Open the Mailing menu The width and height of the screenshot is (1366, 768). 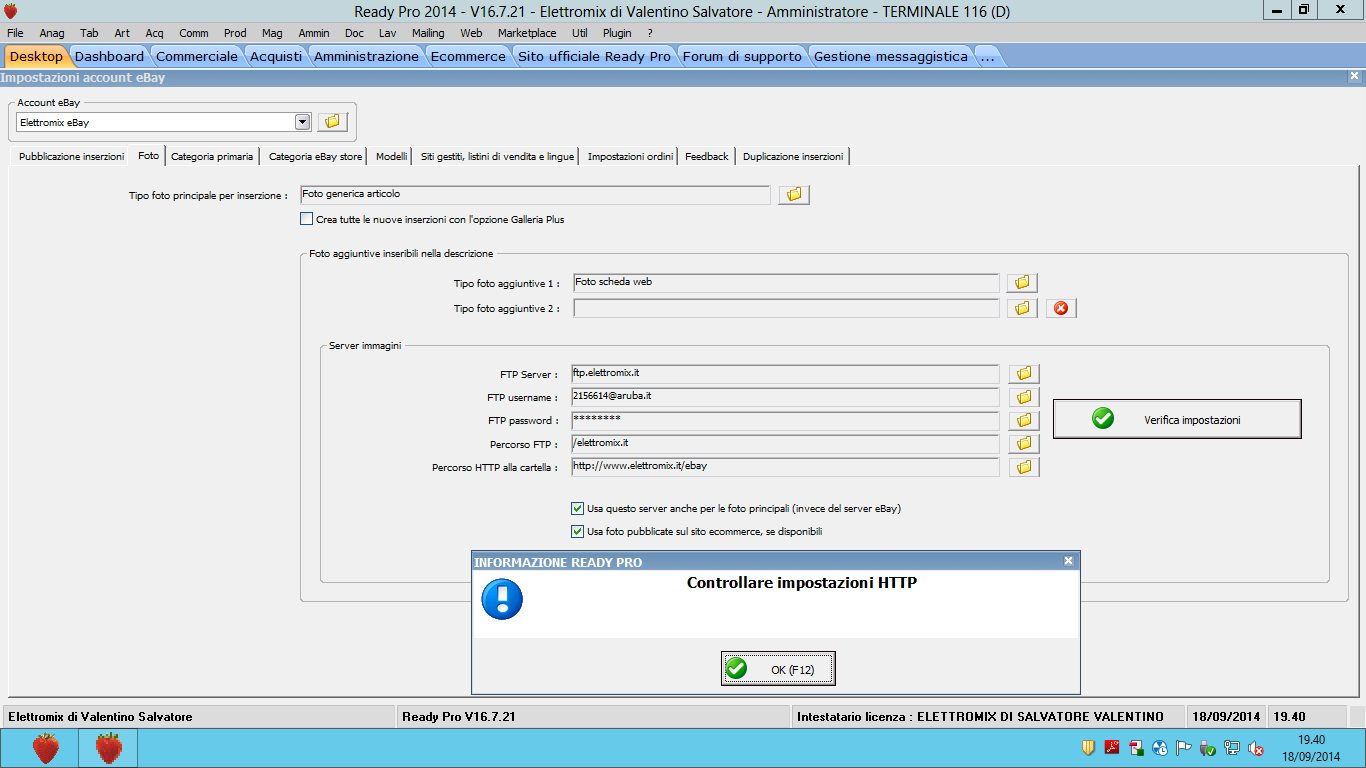coord(428,33)
